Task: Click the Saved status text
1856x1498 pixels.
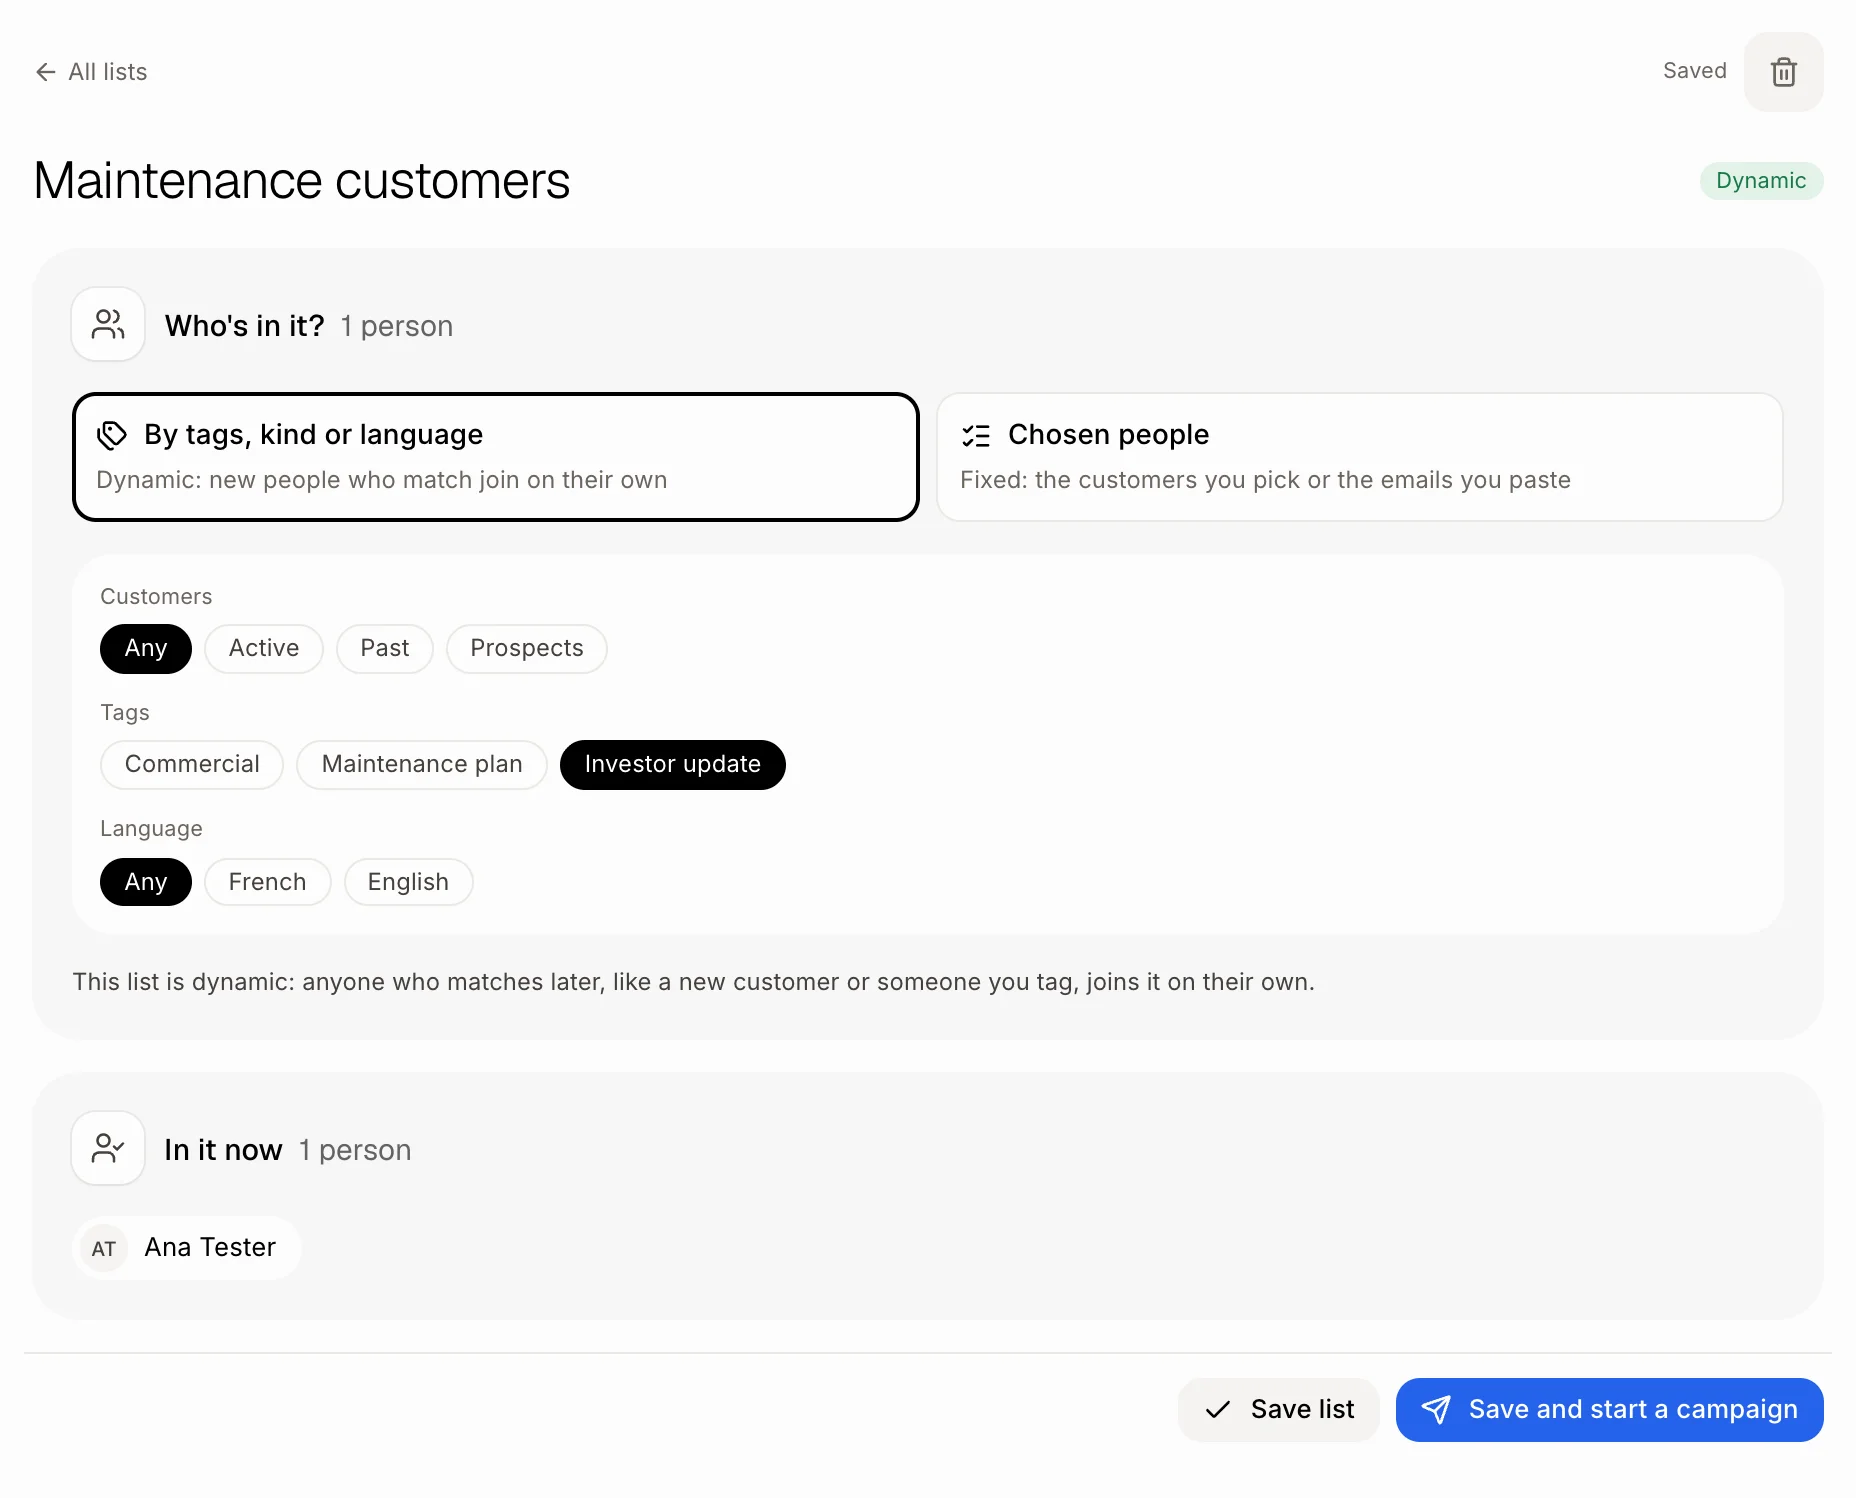Action: 1695,71
